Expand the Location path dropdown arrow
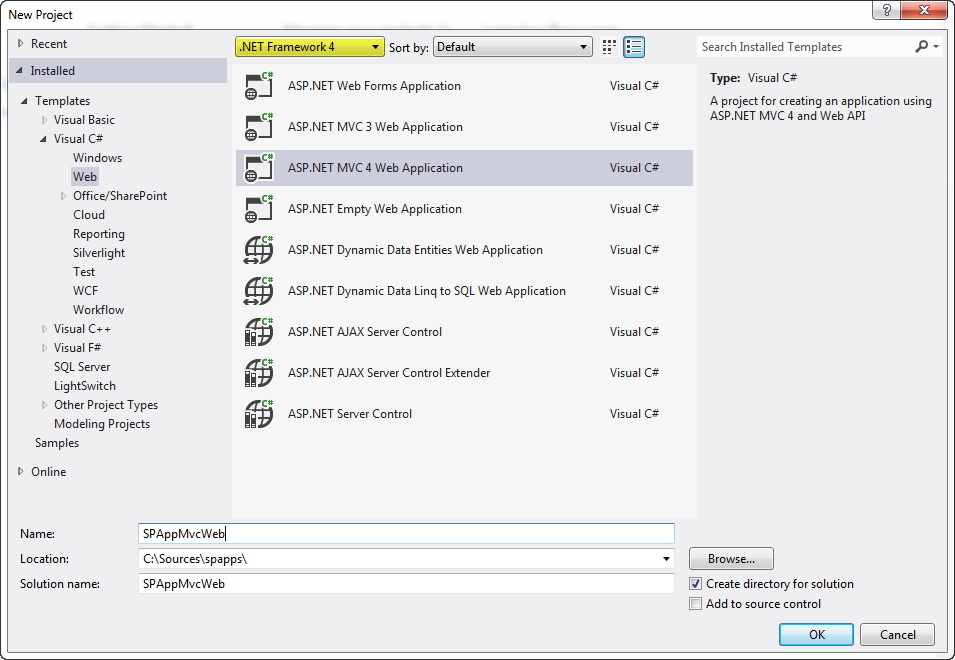The width and height of the screenshot is (955, 660). coord(666,559)
